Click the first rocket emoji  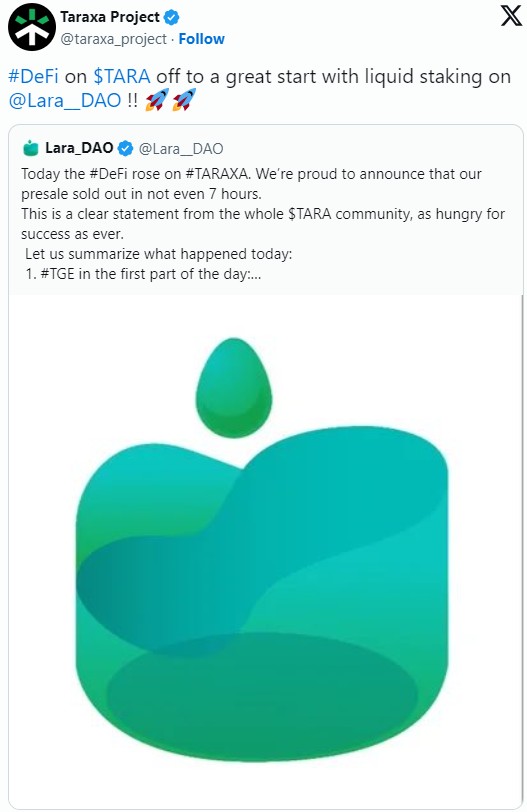click(x=157, y=100)
